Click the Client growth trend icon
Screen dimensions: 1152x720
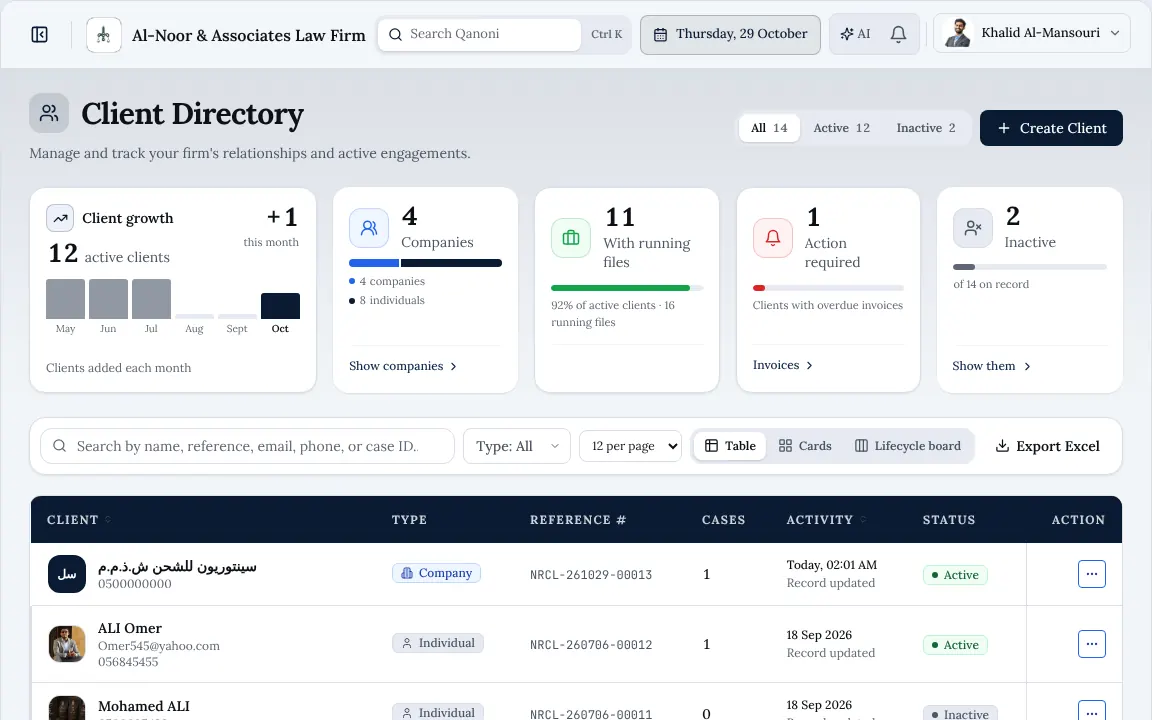[60, 218]
